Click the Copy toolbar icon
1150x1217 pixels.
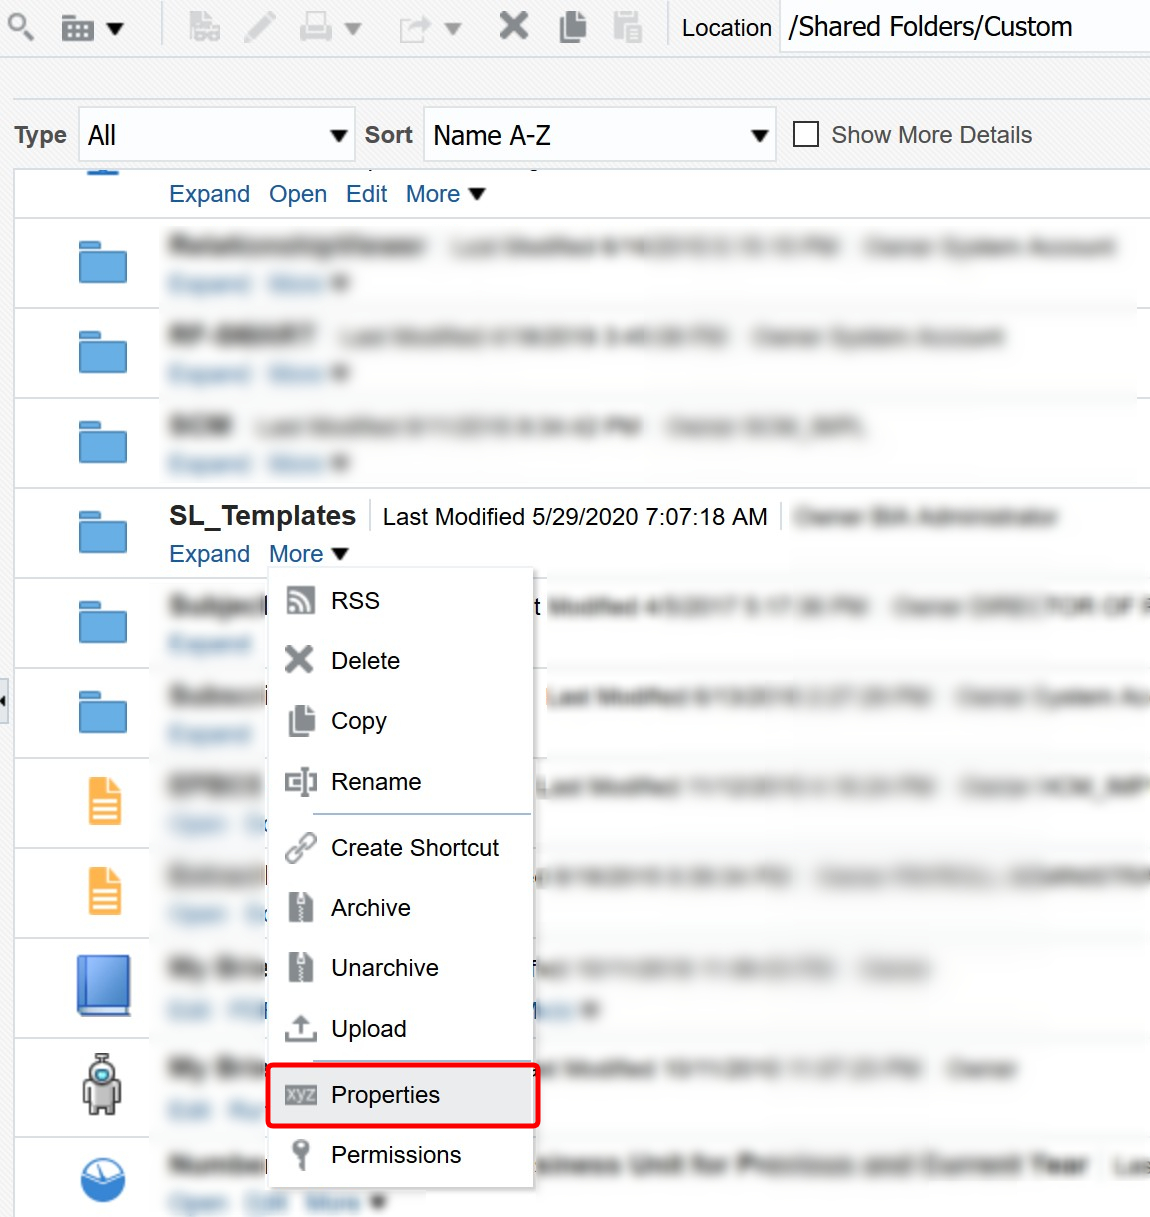(x=573, y=27)
